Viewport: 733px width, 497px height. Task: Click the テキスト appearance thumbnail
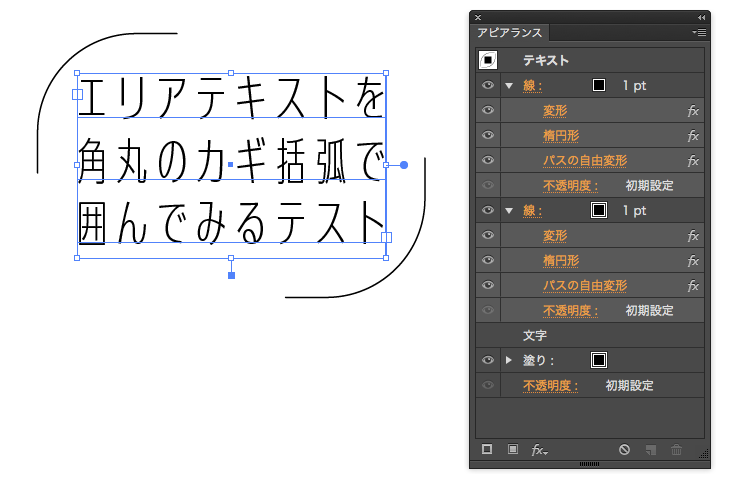click(488, 60)
